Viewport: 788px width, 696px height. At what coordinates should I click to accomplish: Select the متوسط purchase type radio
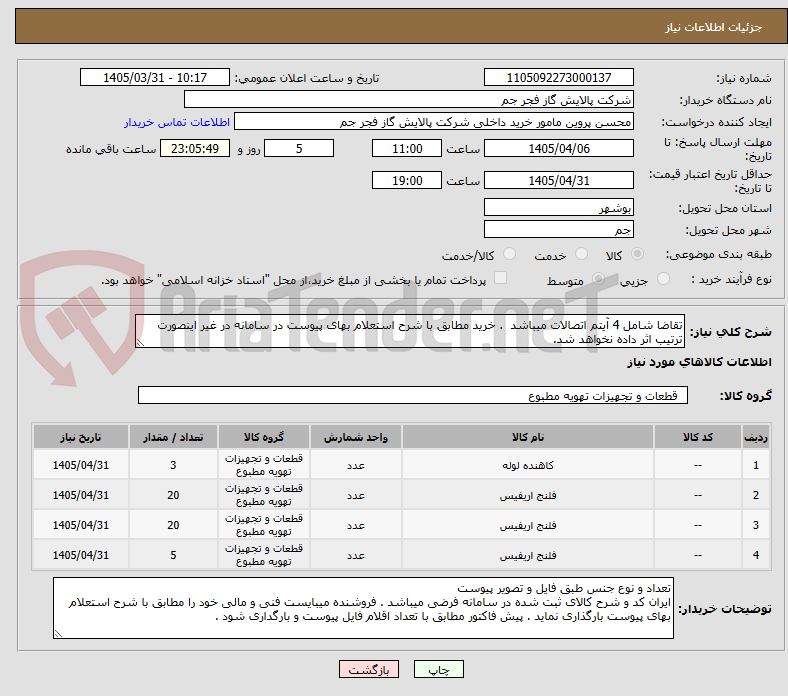click(598, 279)
